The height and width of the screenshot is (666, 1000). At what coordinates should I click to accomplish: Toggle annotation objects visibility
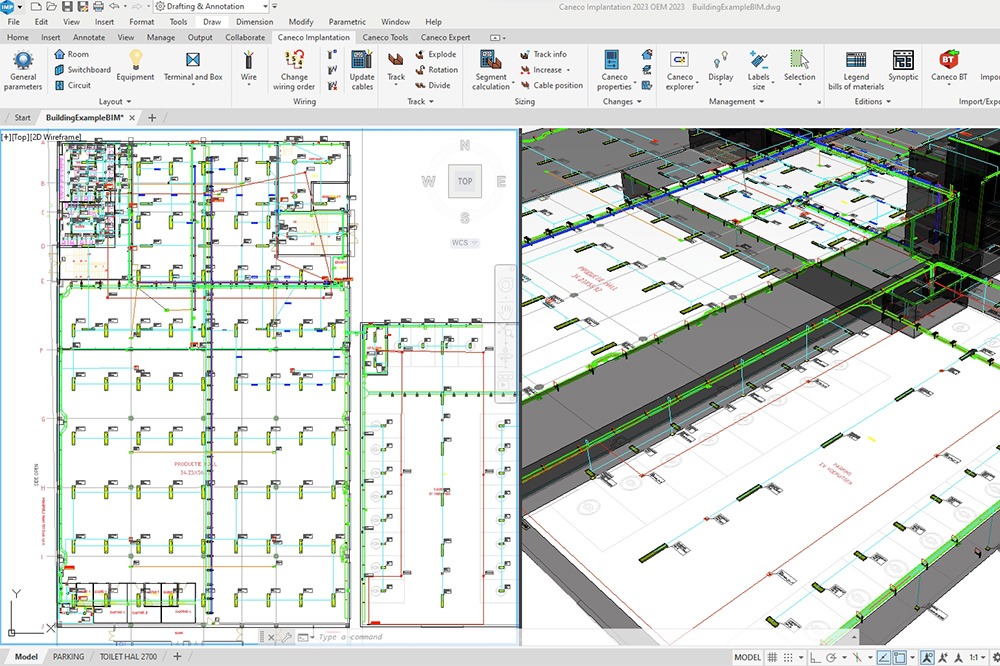tap(927, 657)
